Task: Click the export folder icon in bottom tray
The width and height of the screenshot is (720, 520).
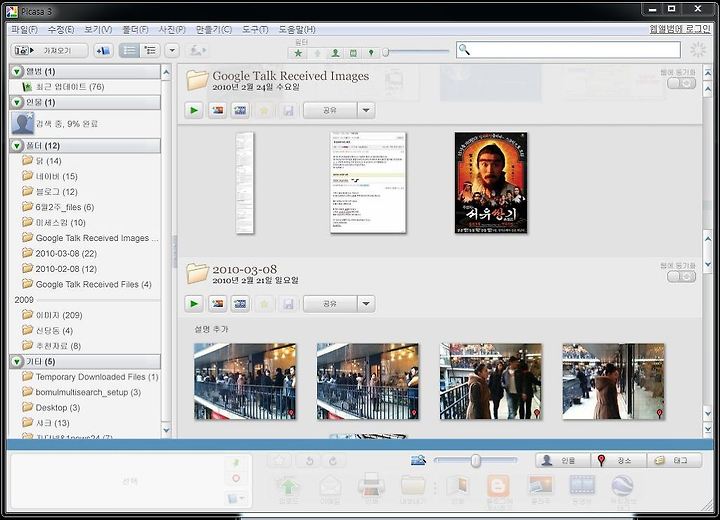Action: click(412, 486)
